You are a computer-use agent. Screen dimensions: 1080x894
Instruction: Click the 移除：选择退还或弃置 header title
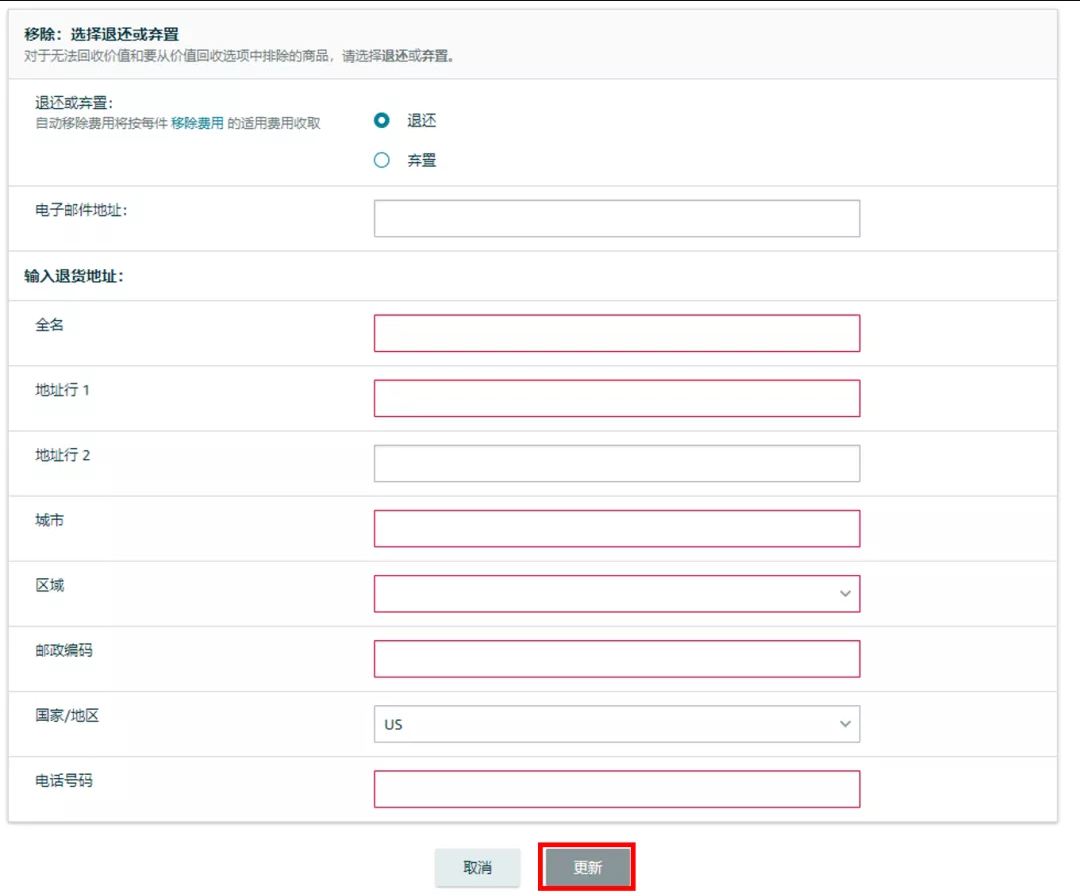point(101,34)
